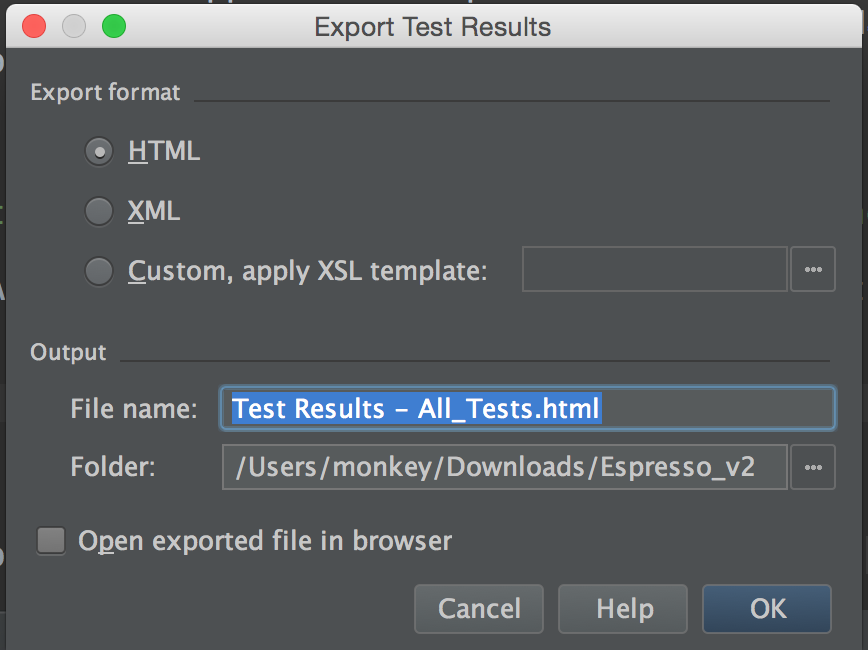Open Help for exporting test results
This screenshot has width=868, height=650.
(624, 608)
